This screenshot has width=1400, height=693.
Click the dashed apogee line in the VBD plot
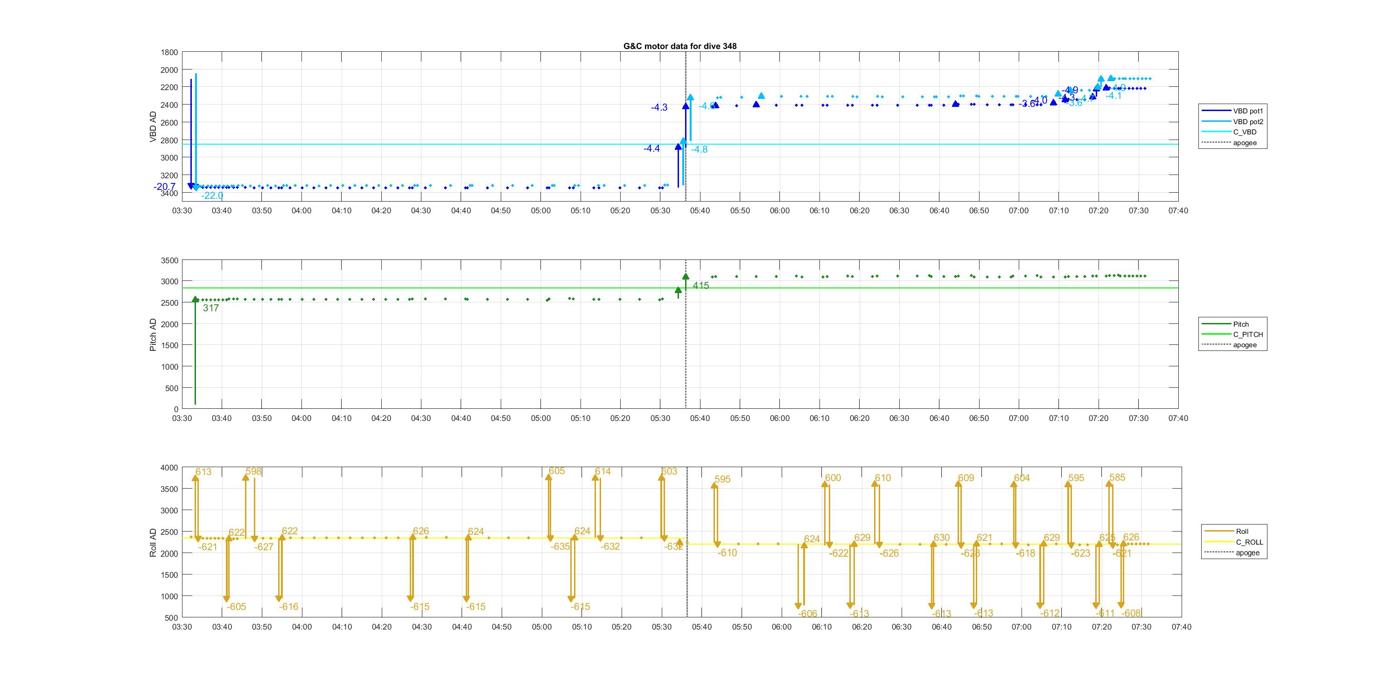686,125
